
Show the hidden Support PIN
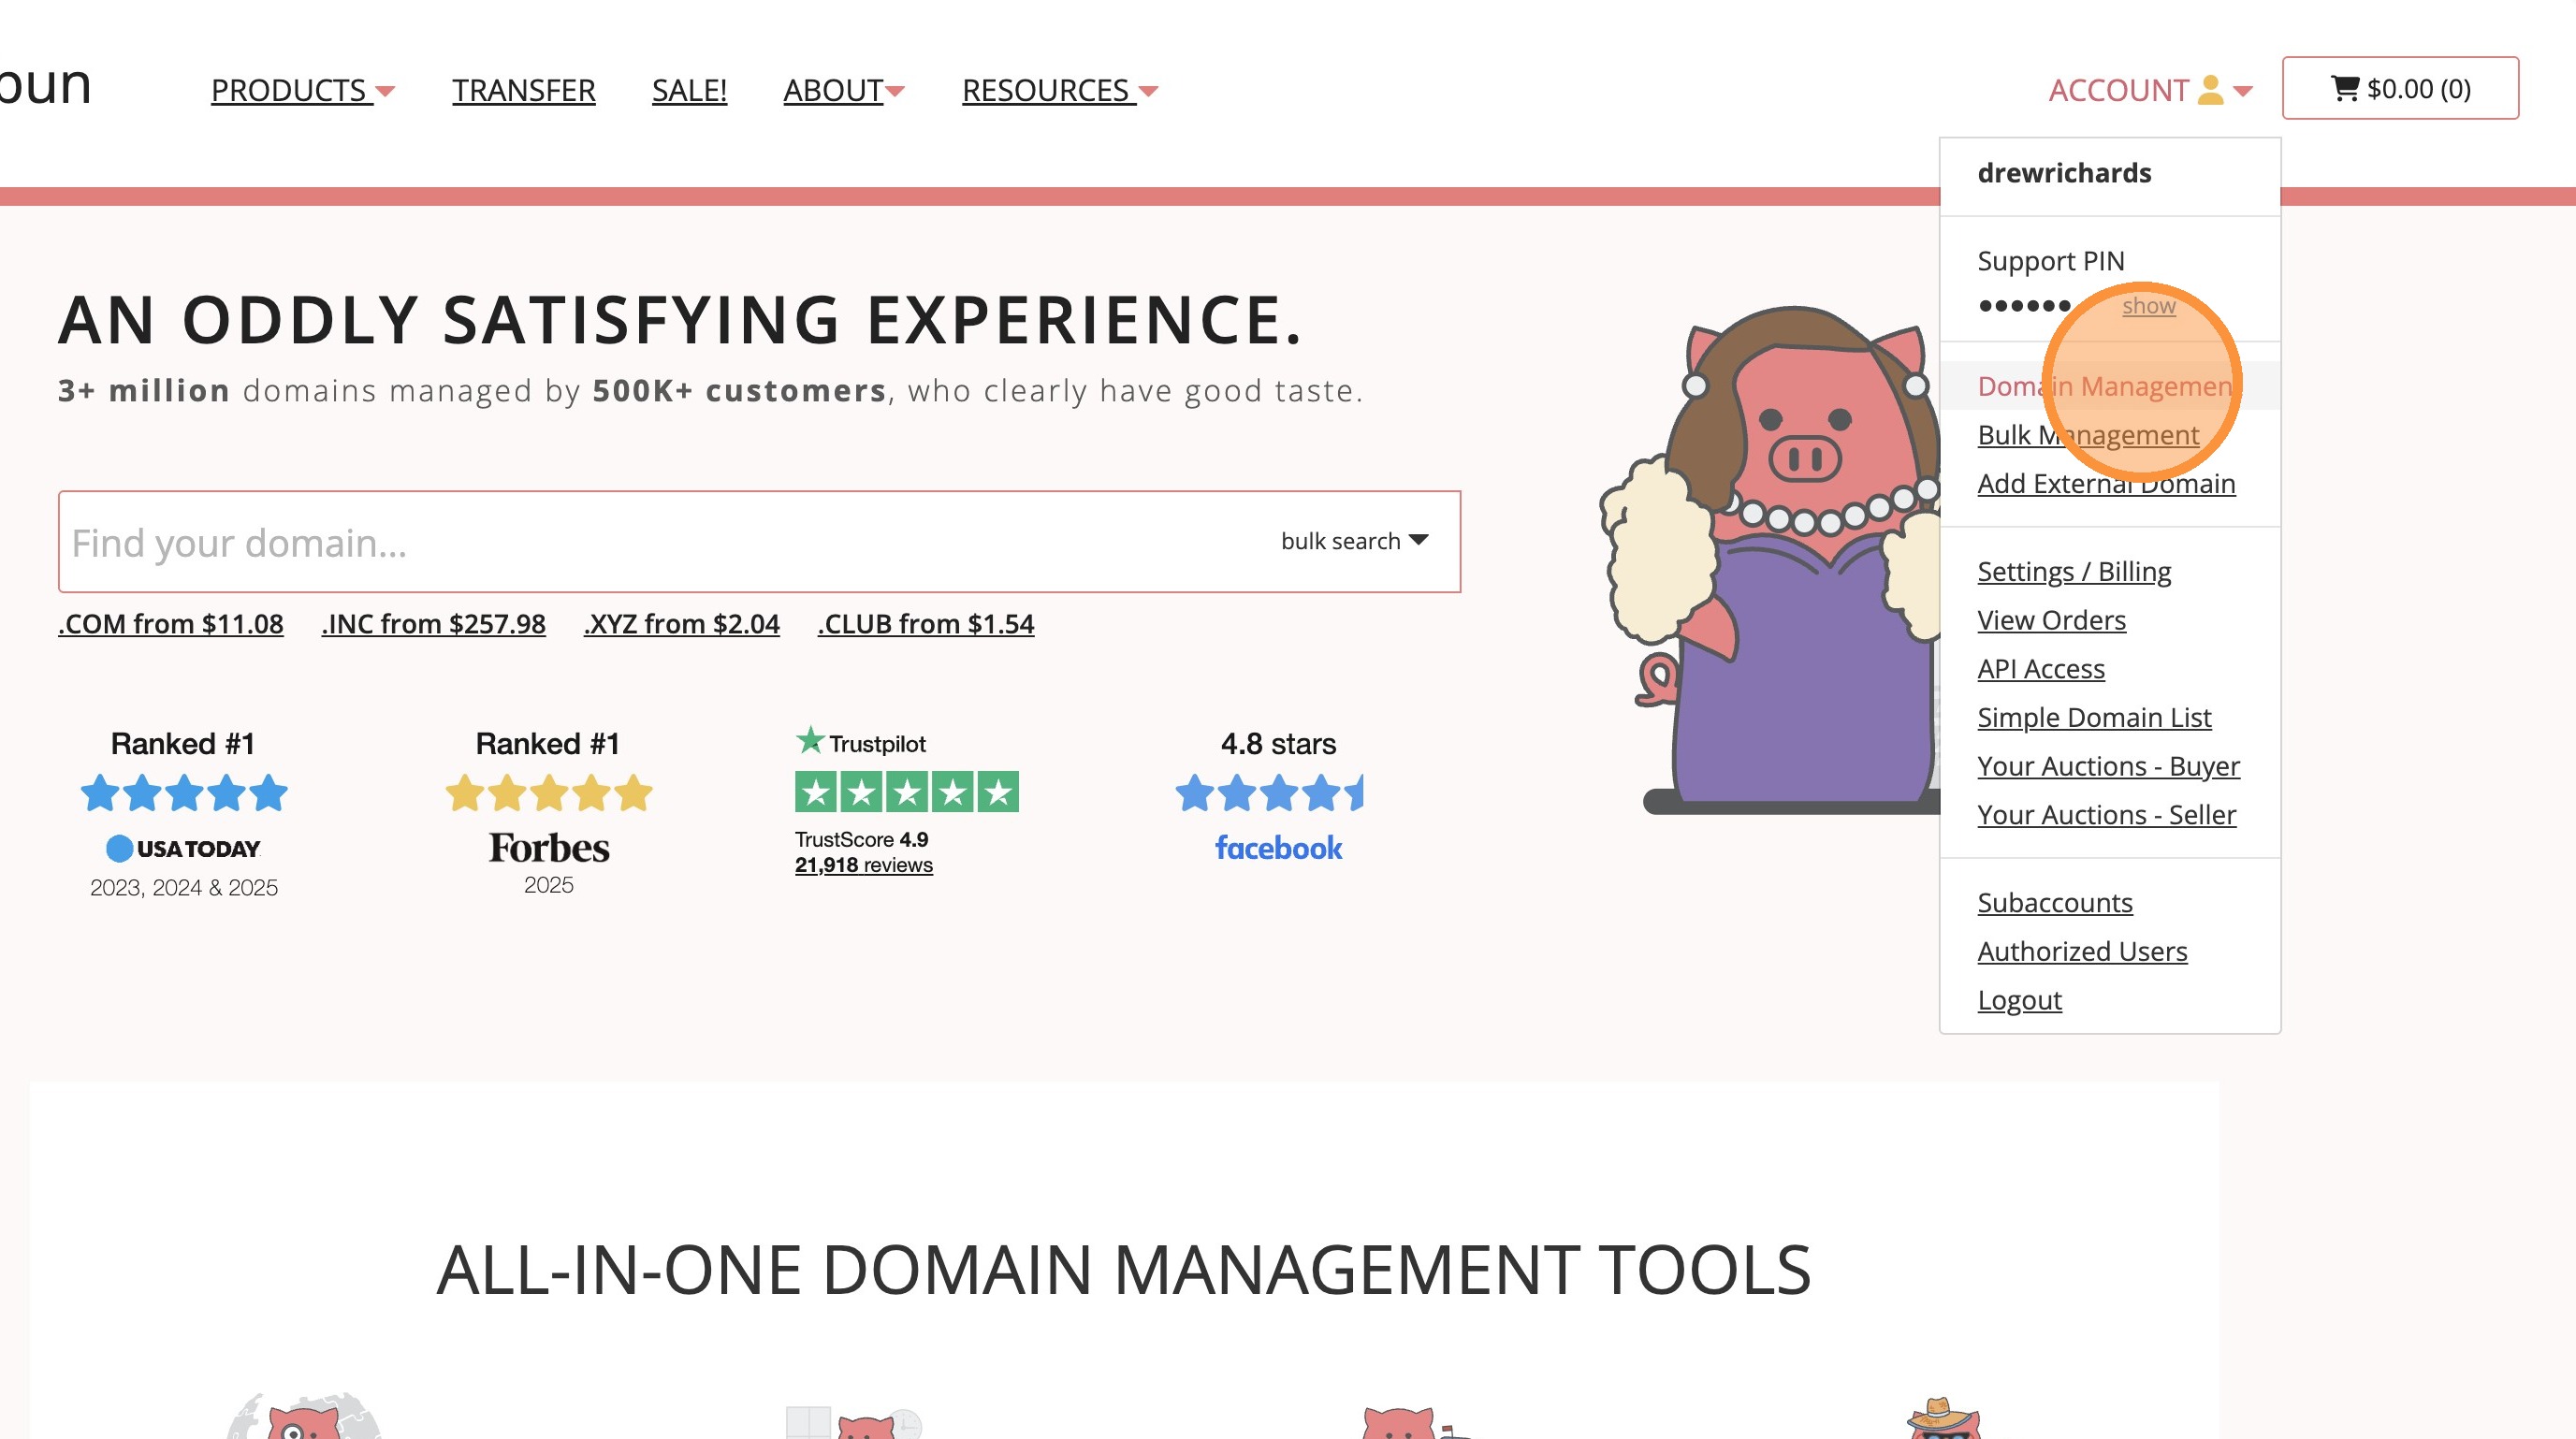coord(2148,306)
